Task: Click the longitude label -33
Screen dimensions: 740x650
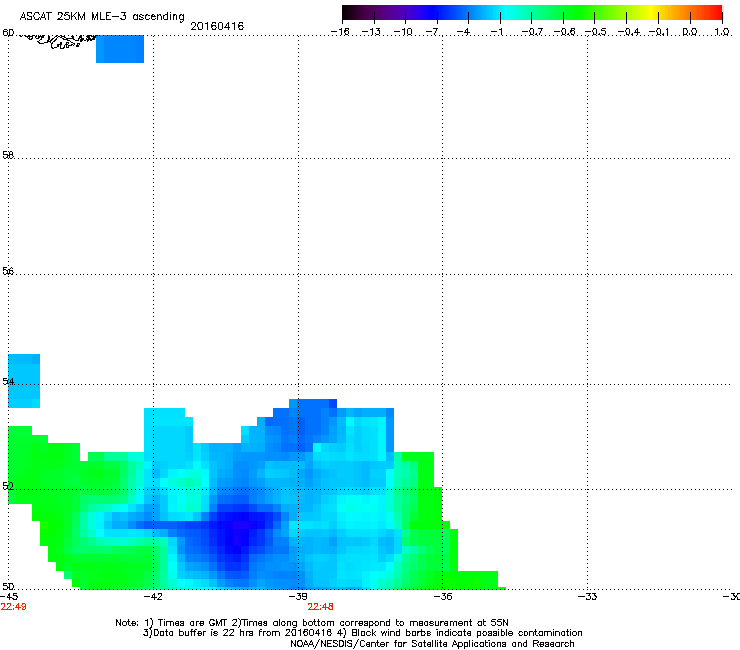Action: [x=587, y=597]
